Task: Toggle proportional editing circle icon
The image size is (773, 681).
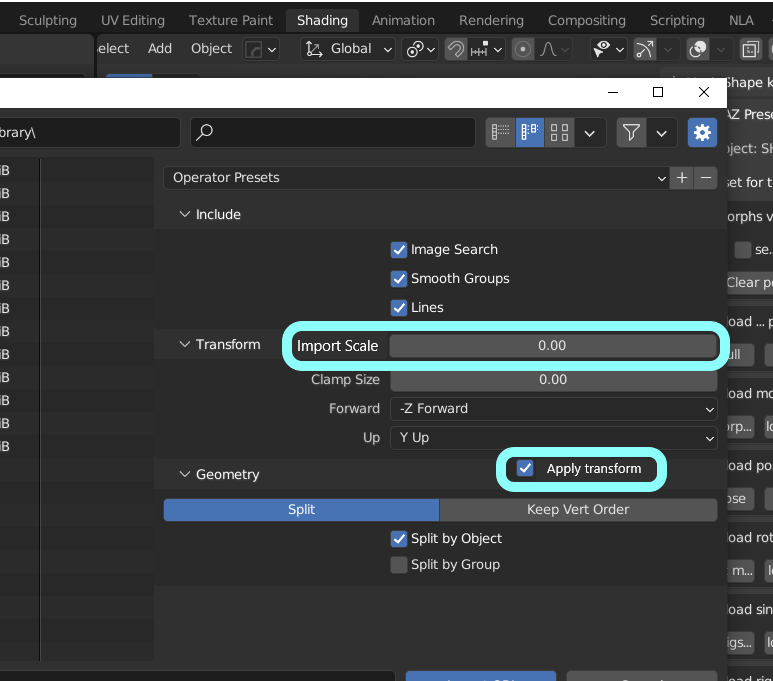Action: (523, 49)
